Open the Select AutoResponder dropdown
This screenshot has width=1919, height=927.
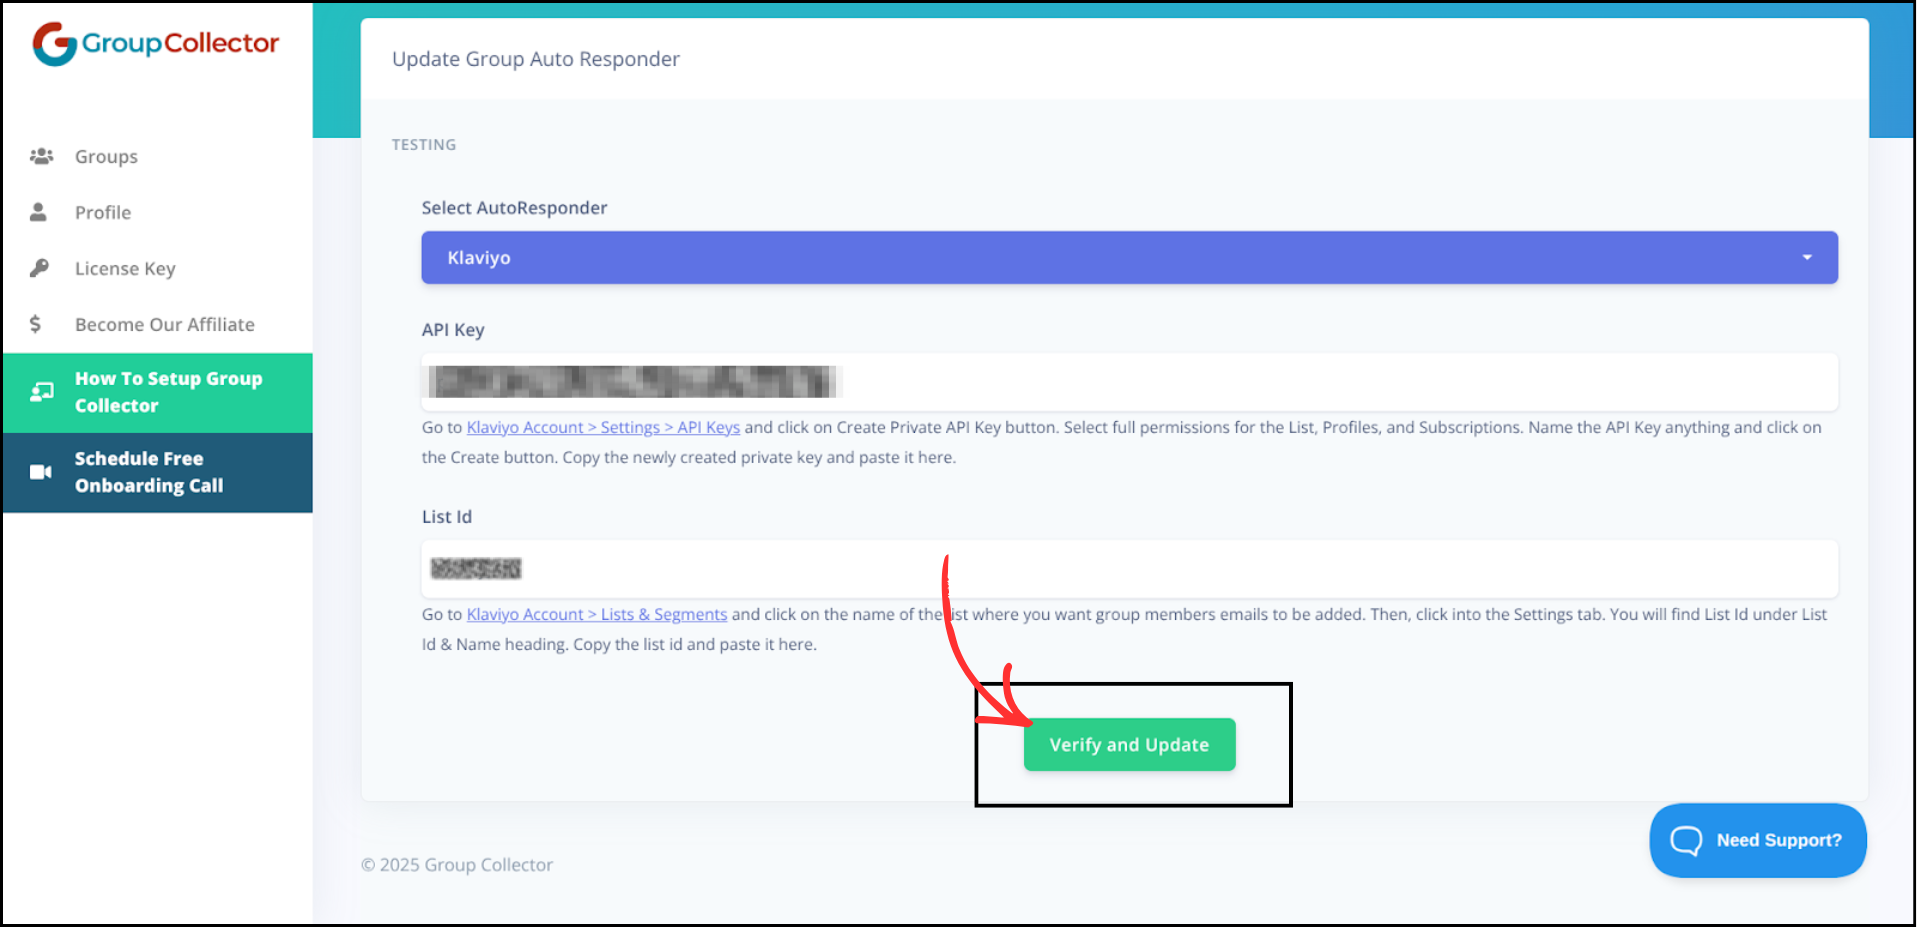(1128, 257)
